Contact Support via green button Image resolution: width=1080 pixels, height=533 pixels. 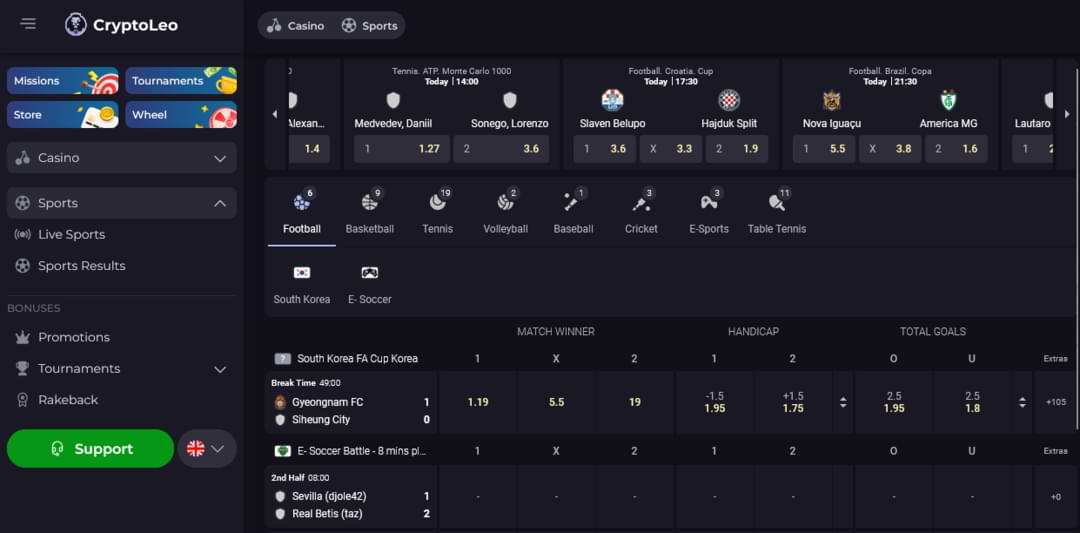point(90,448)
